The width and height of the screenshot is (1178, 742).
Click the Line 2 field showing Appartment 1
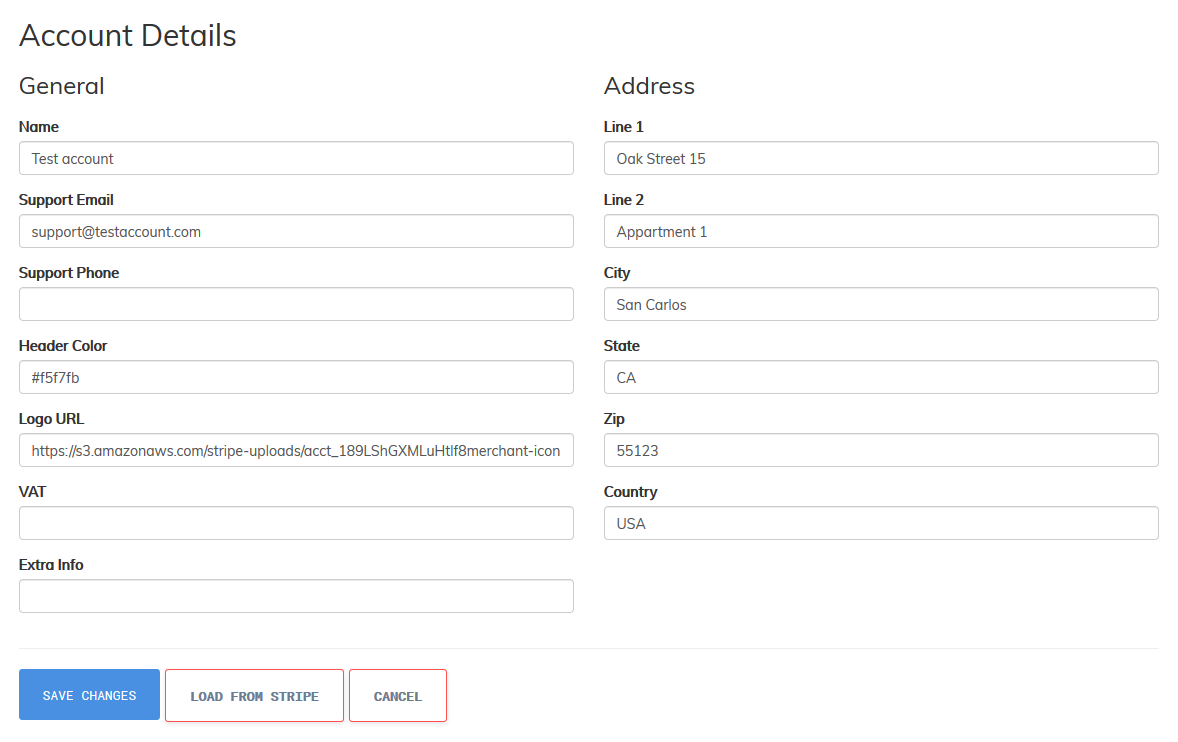(x=881, y=231)
